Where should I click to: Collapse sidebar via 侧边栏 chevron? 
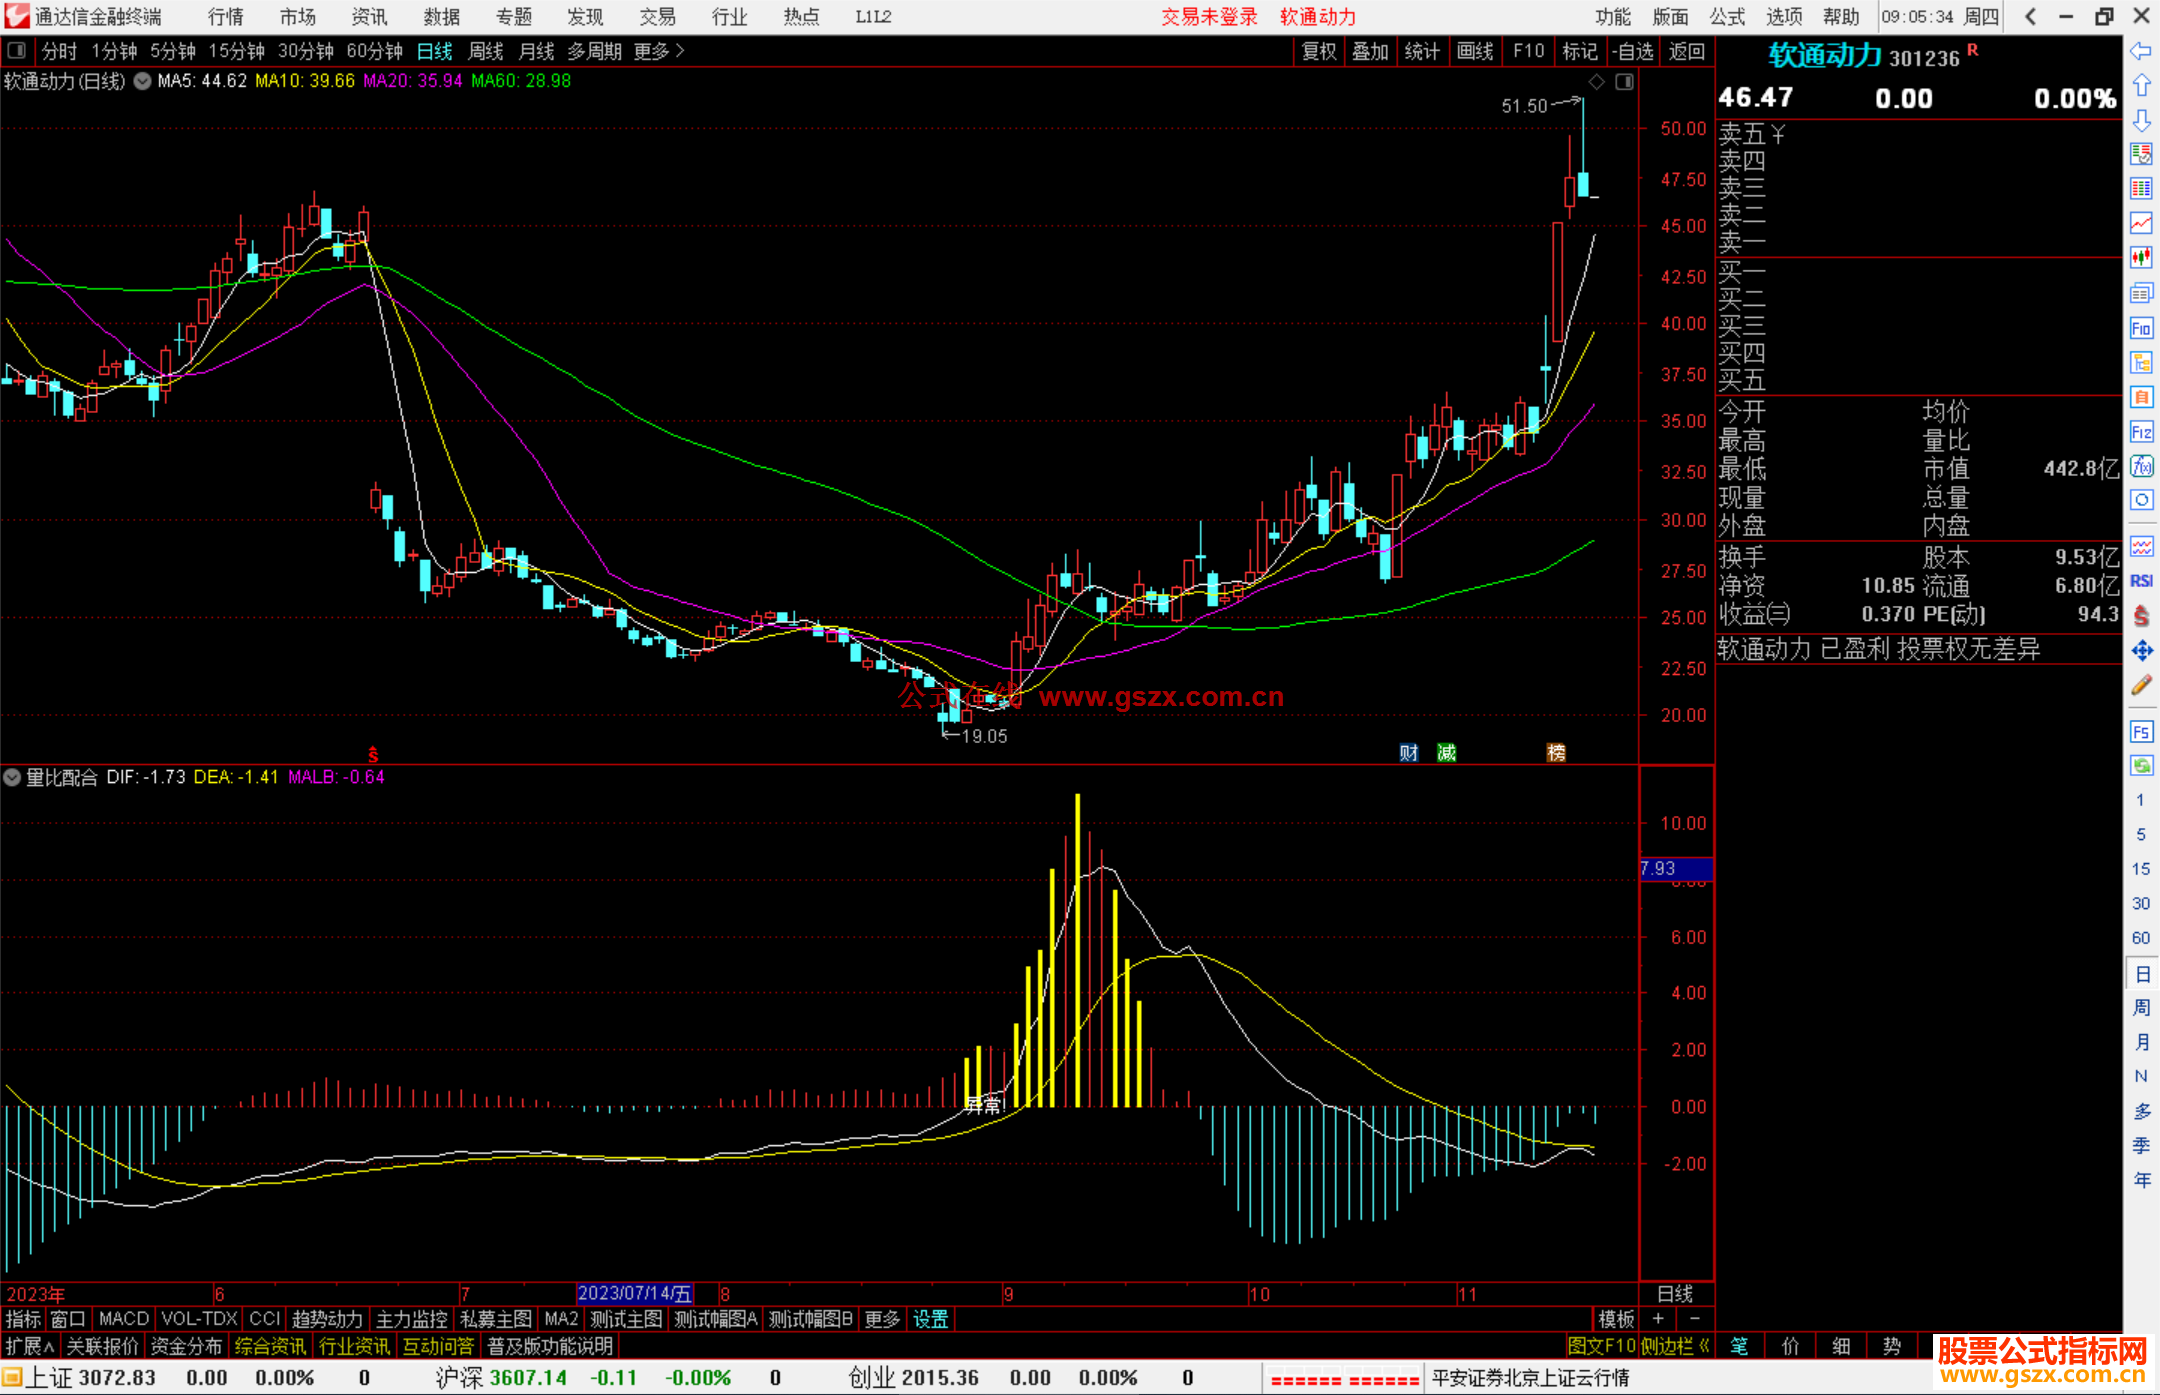[x=1704, y=1346]
